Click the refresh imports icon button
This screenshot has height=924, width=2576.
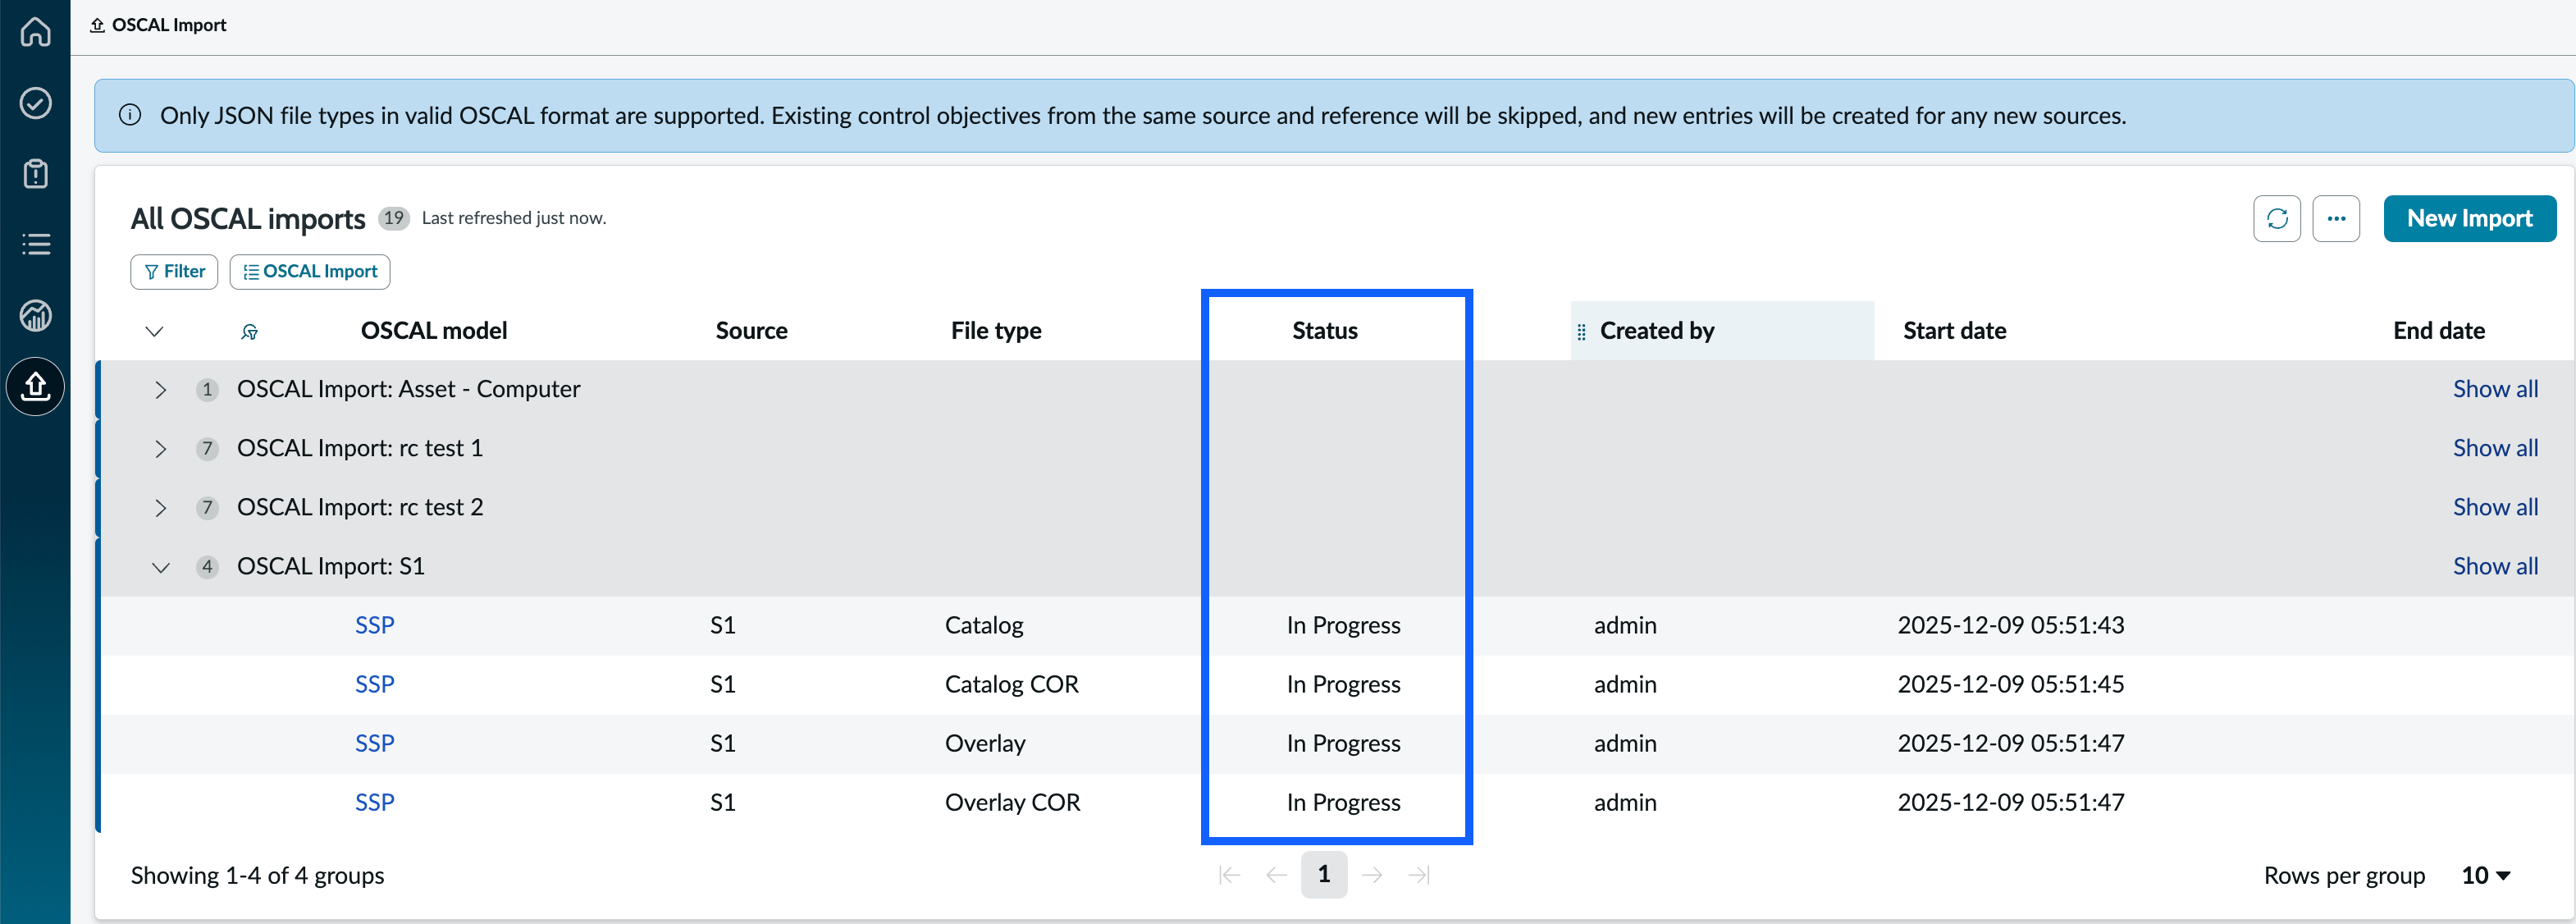[x=2277, y=219]
